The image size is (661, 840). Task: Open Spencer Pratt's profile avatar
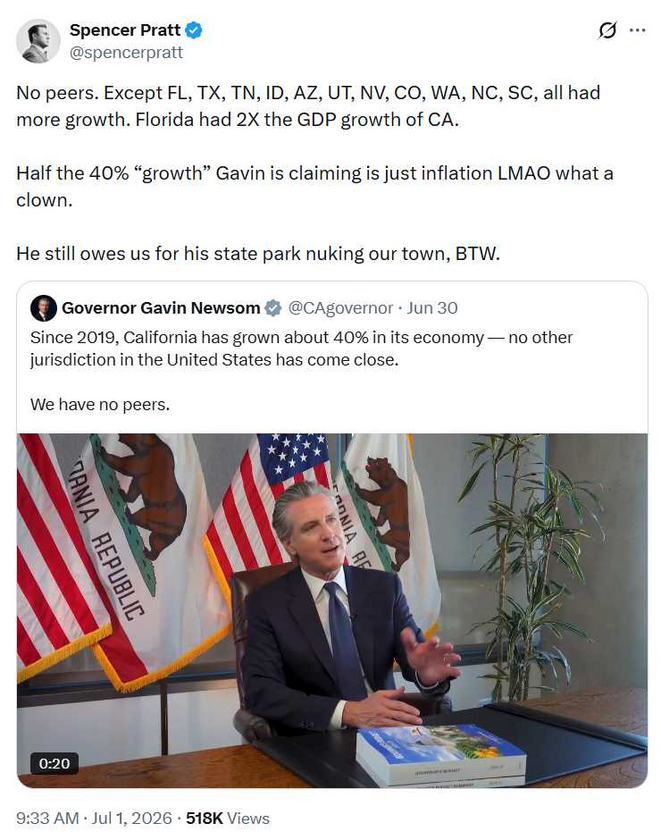coord(37,41)
